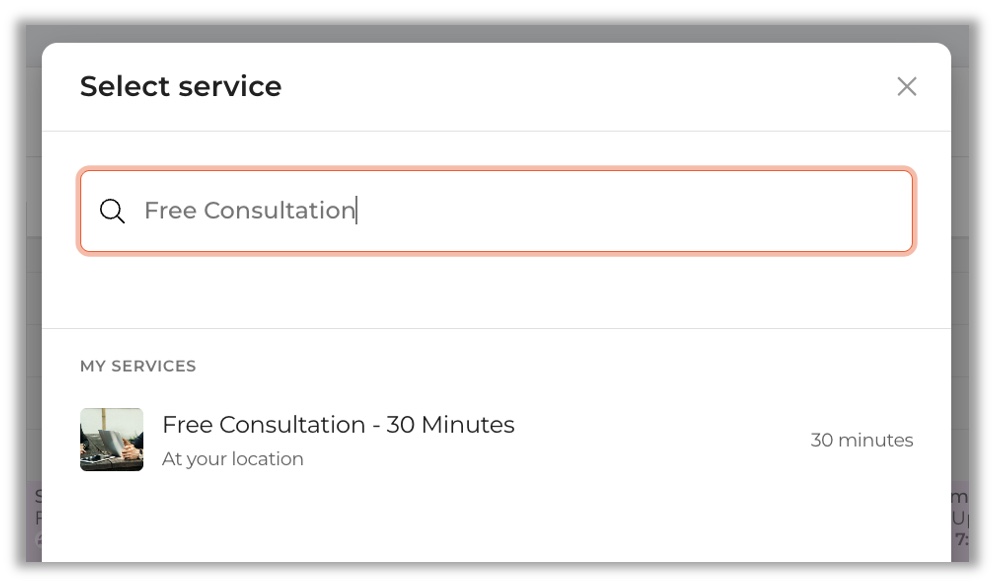996x582 pixels.
Task: Click the "At your location" subtitle
Action: click(233, 459)
